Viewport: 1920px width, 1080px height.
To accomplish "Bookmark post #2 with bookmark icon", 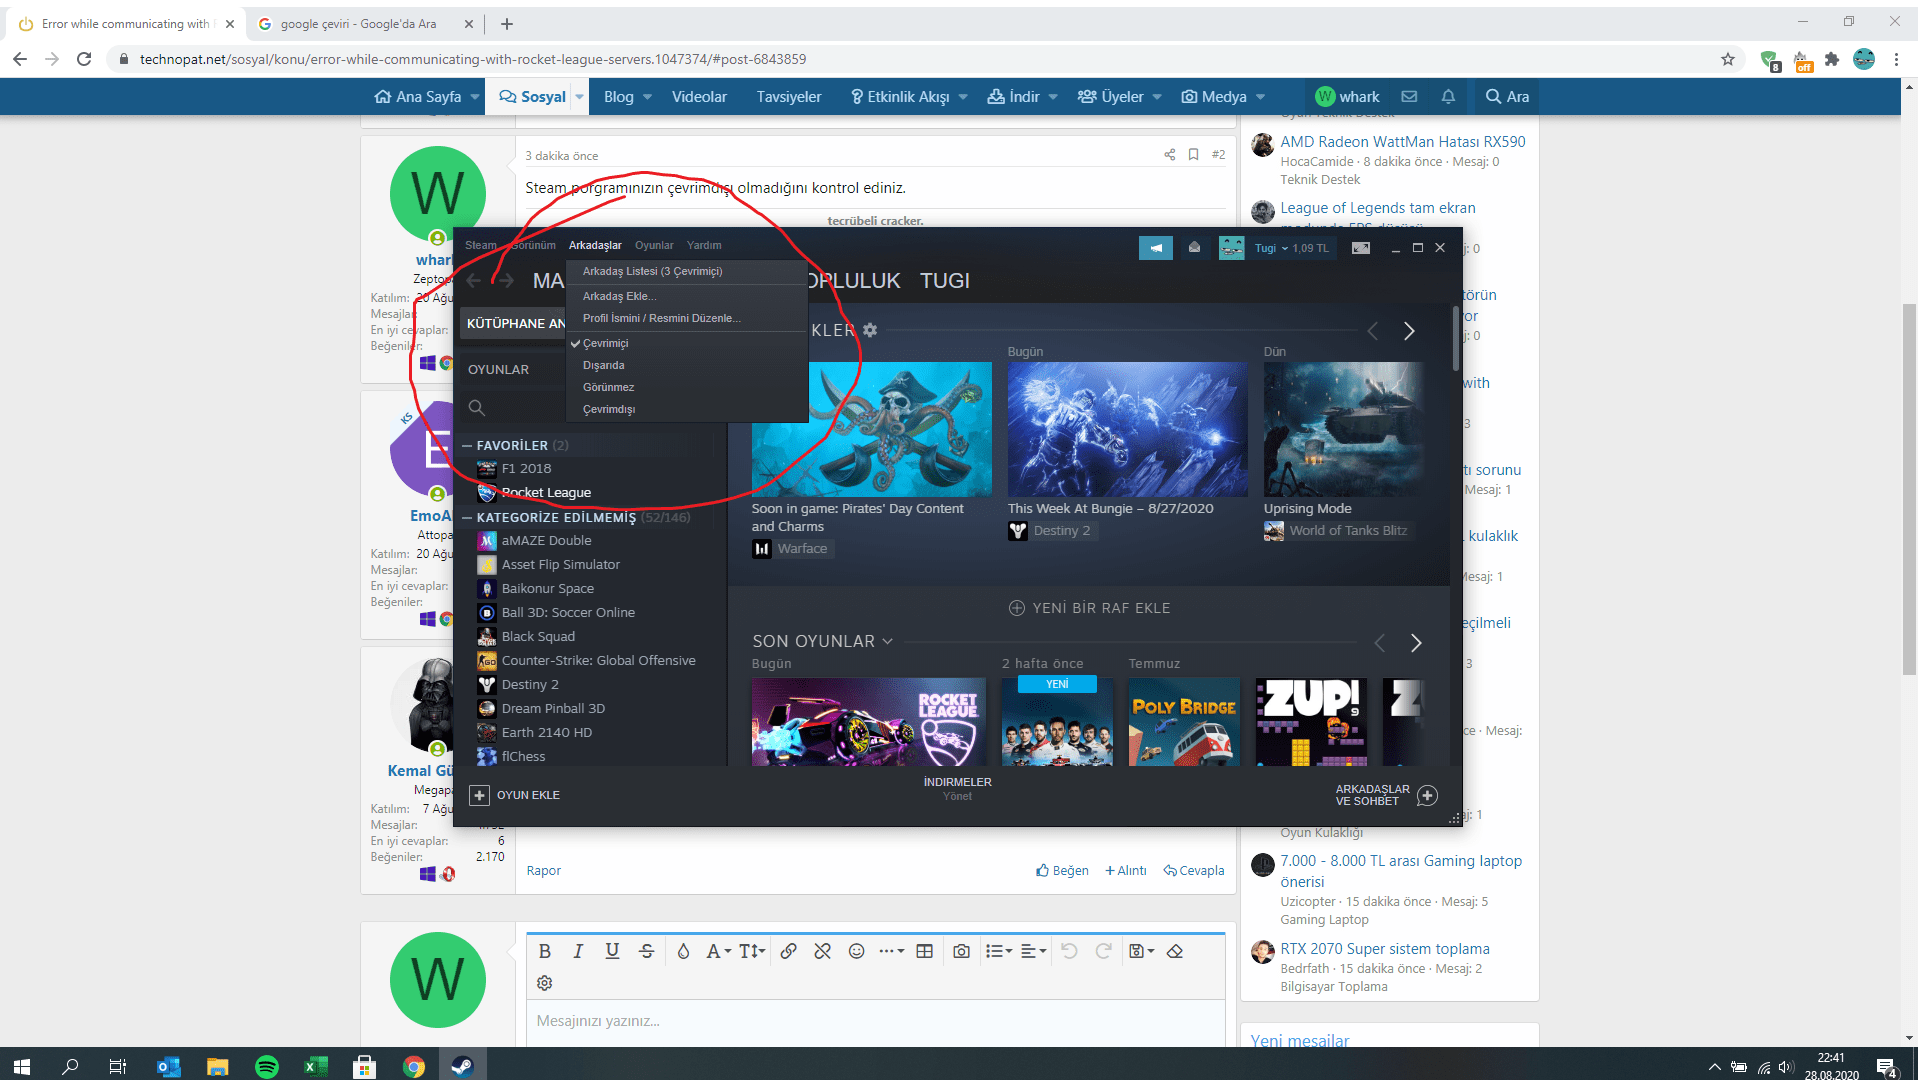I will pyautogui.click(x=1193, y=154).
